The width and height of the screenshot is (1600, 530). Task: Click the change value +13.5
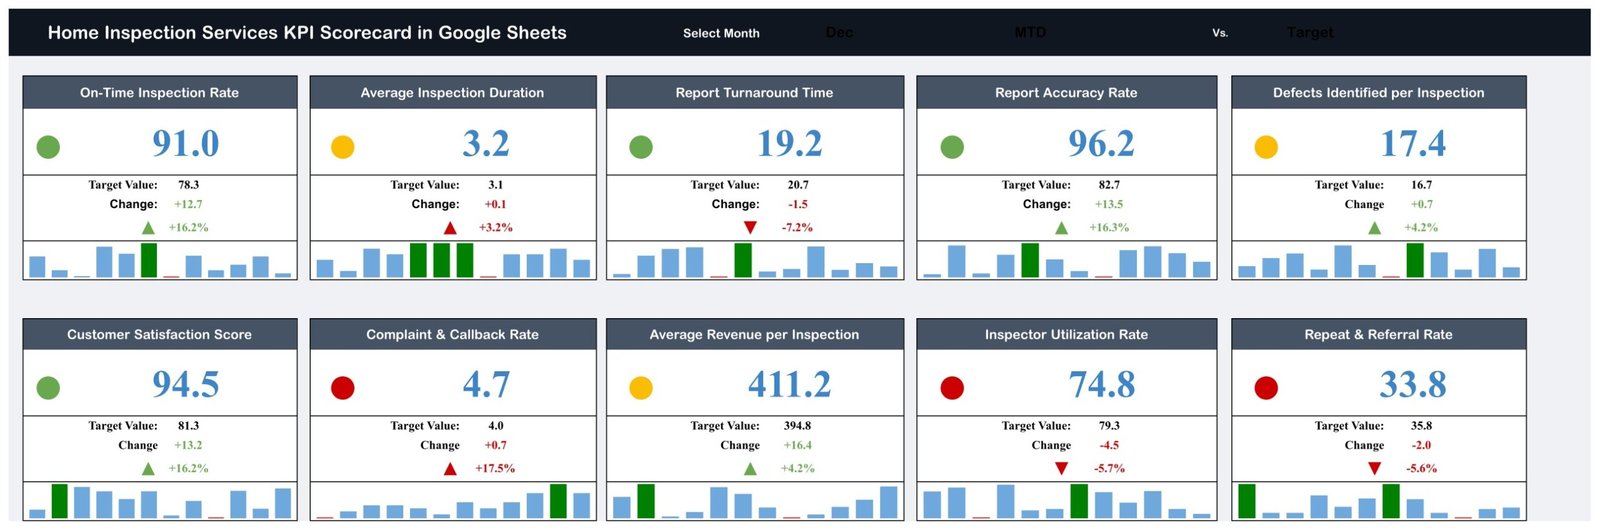tap(1109, 204)
